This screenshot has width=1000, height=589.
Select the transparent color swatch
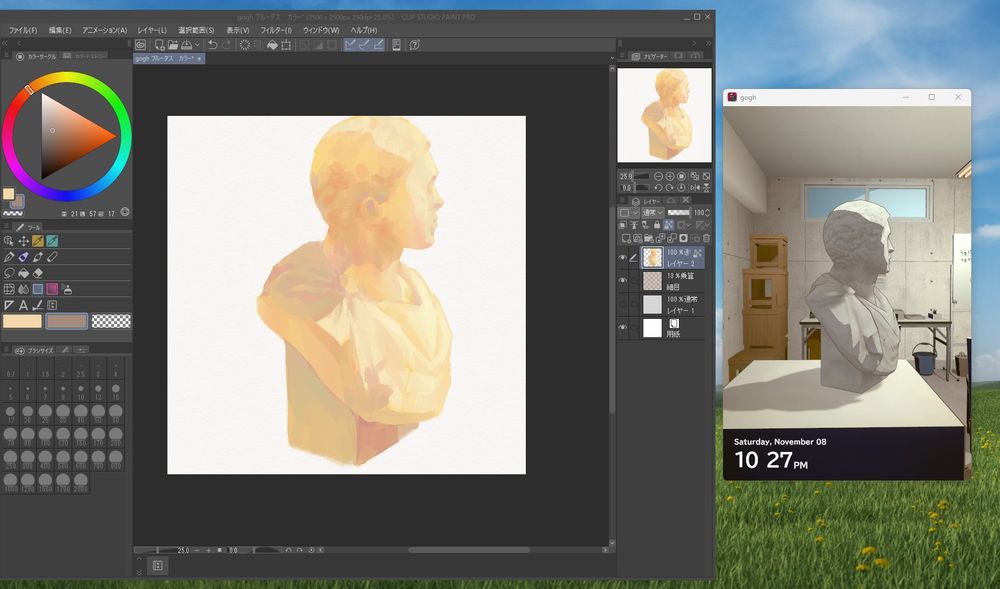tap(111, 321)
